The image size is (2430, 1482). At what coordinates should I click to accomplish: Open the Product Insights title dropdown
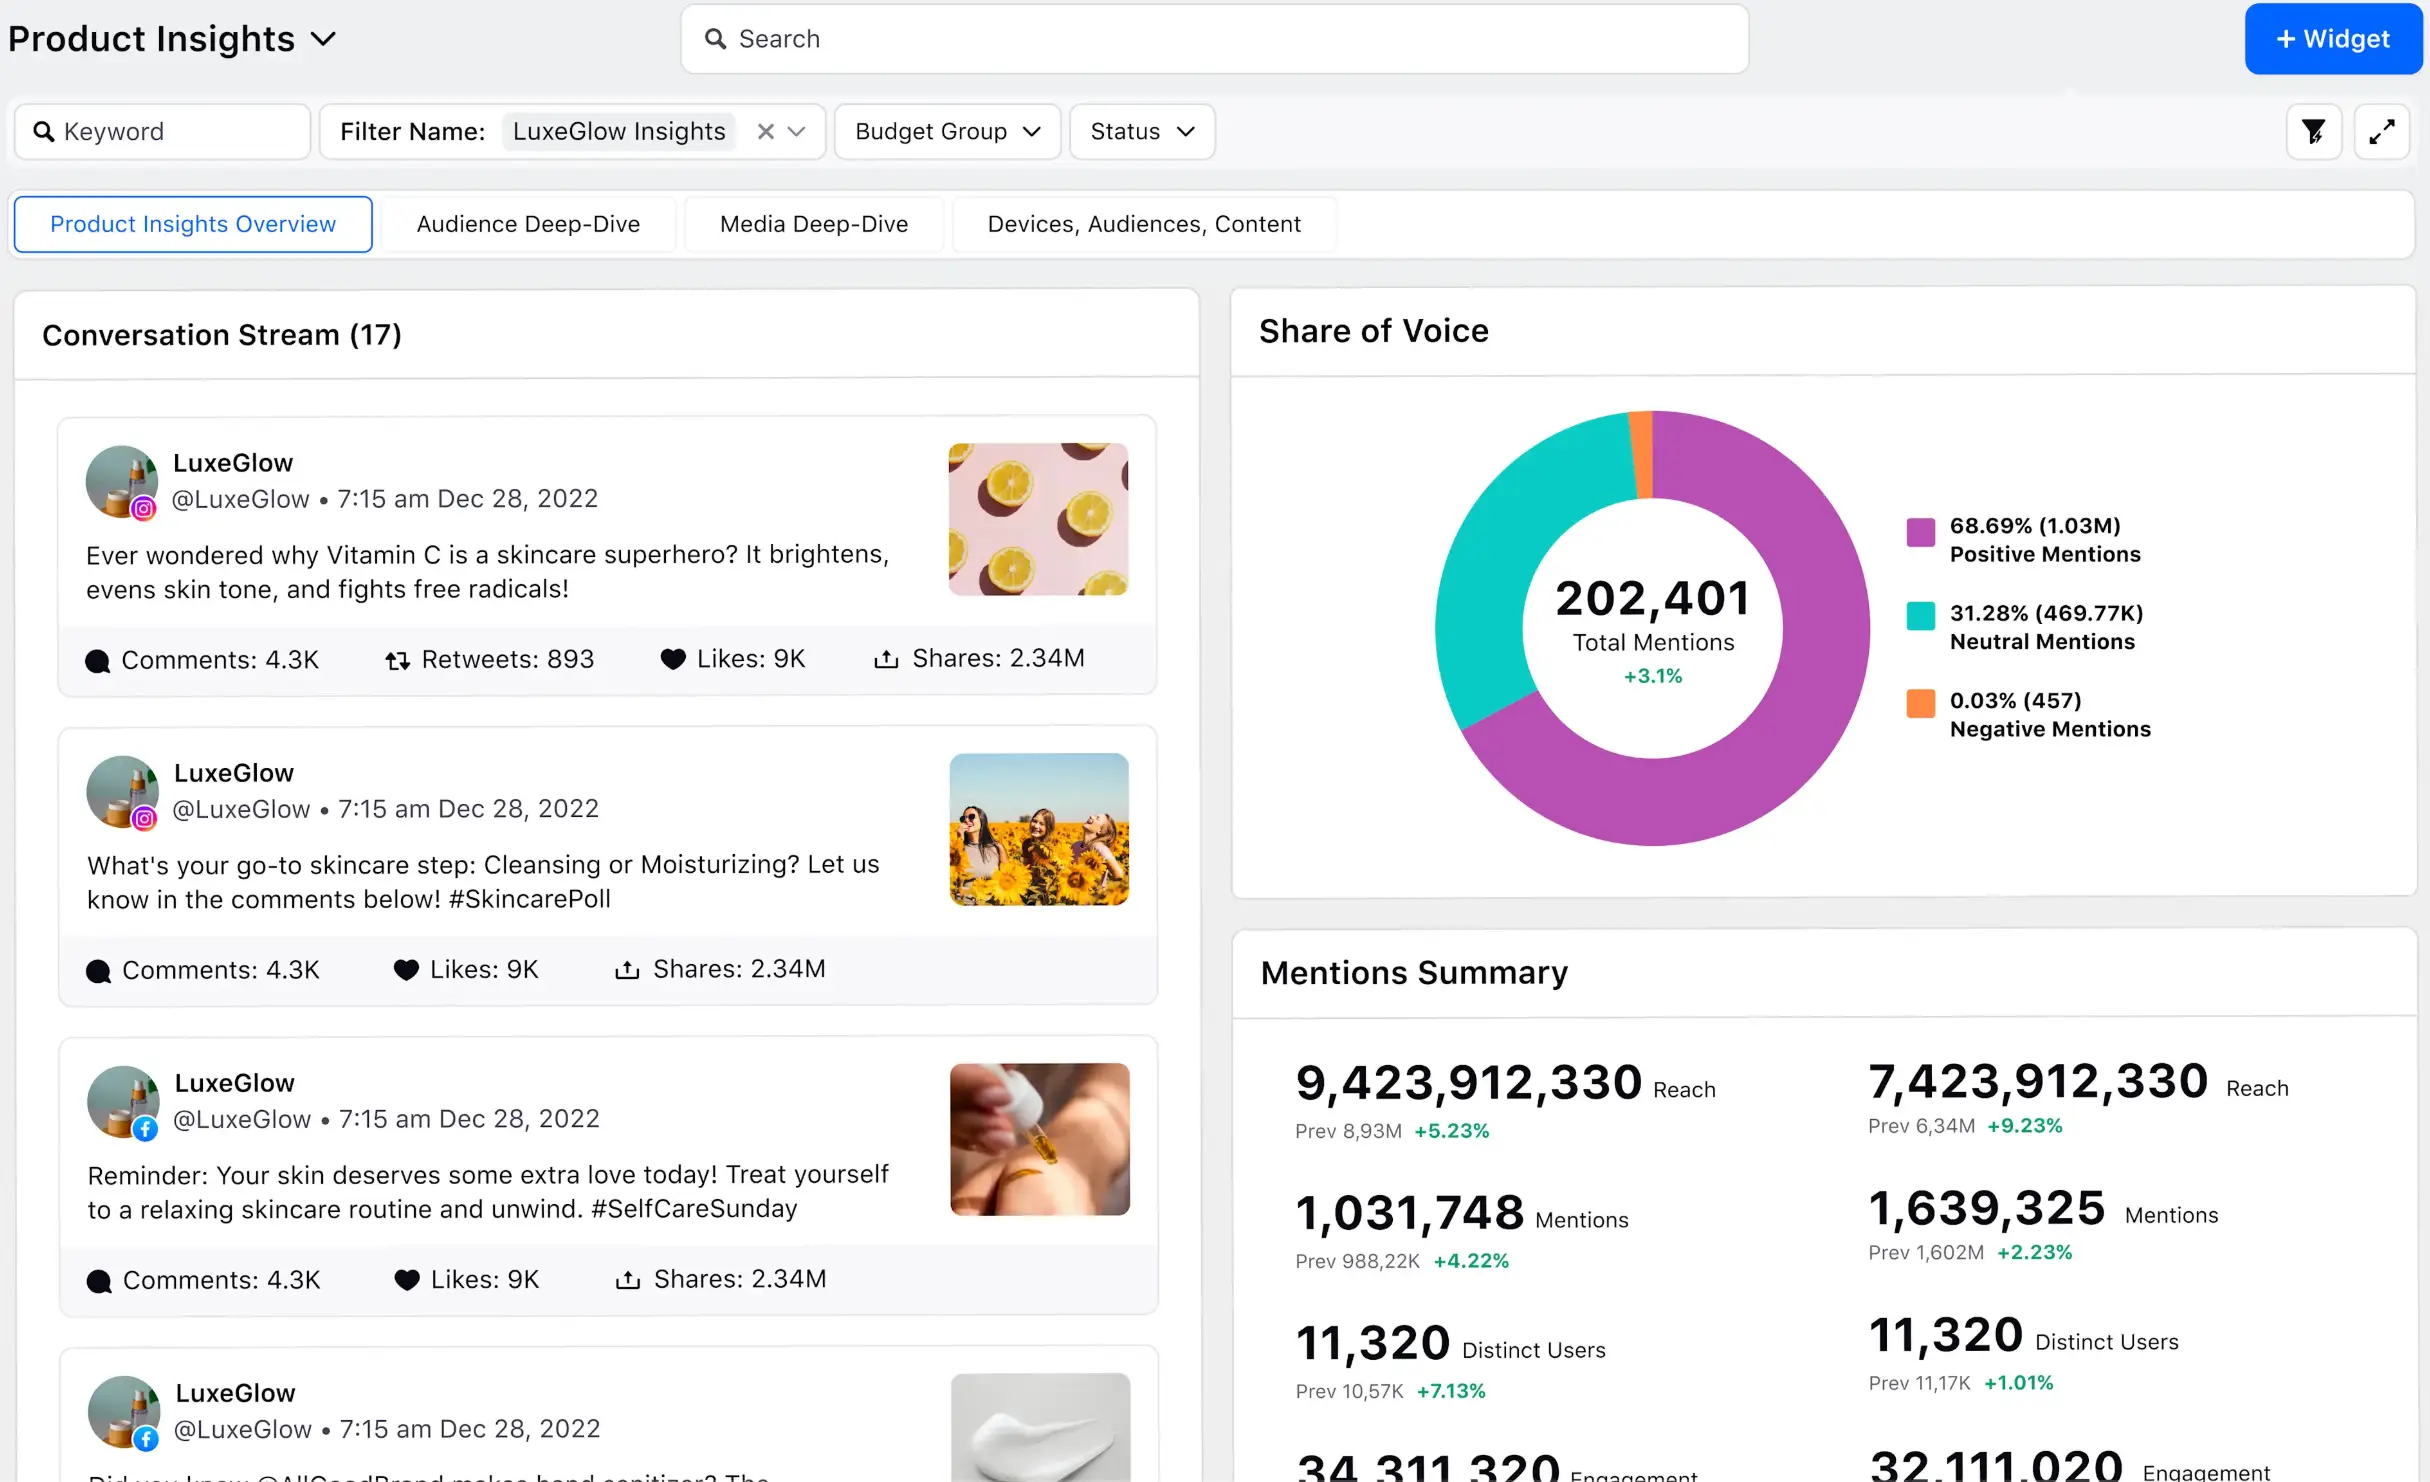[x=323, y=39]
